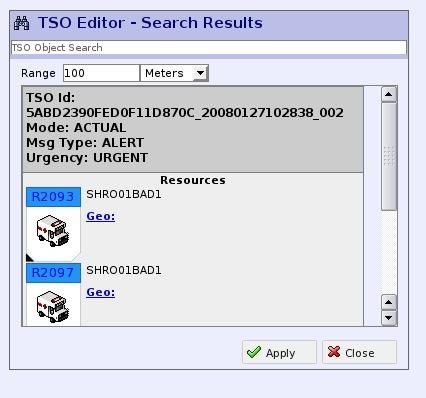Click the Msg Type: ALERT text

coord(85,143)
